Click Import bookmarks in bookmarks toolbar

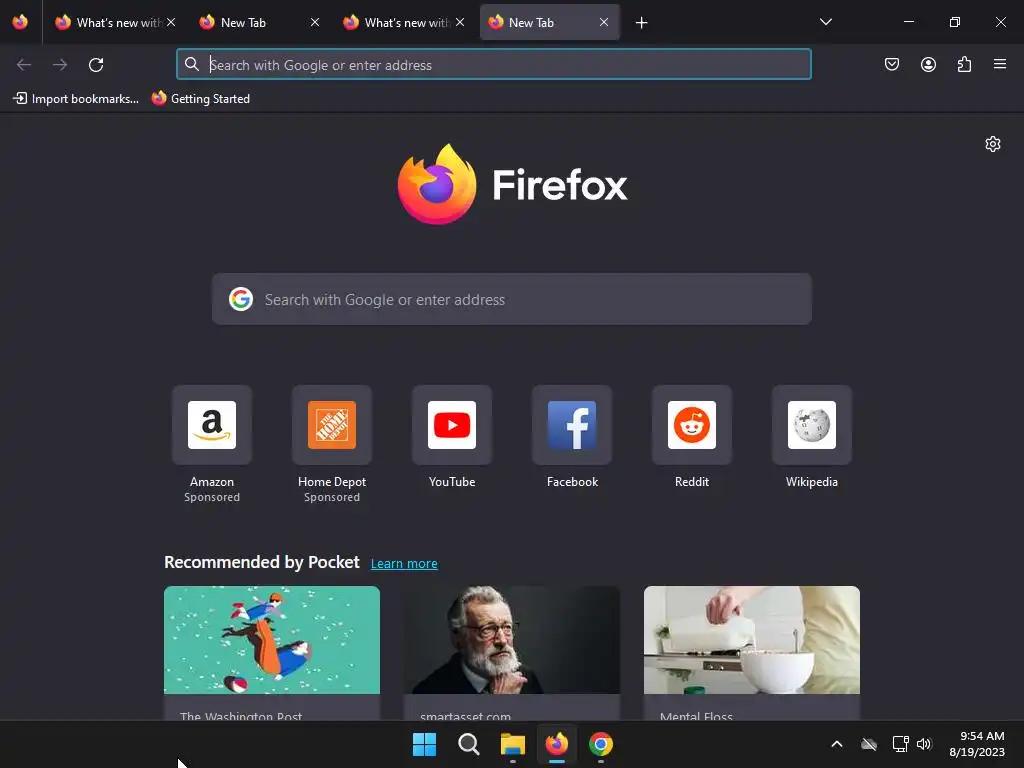(x=76, y=99)
